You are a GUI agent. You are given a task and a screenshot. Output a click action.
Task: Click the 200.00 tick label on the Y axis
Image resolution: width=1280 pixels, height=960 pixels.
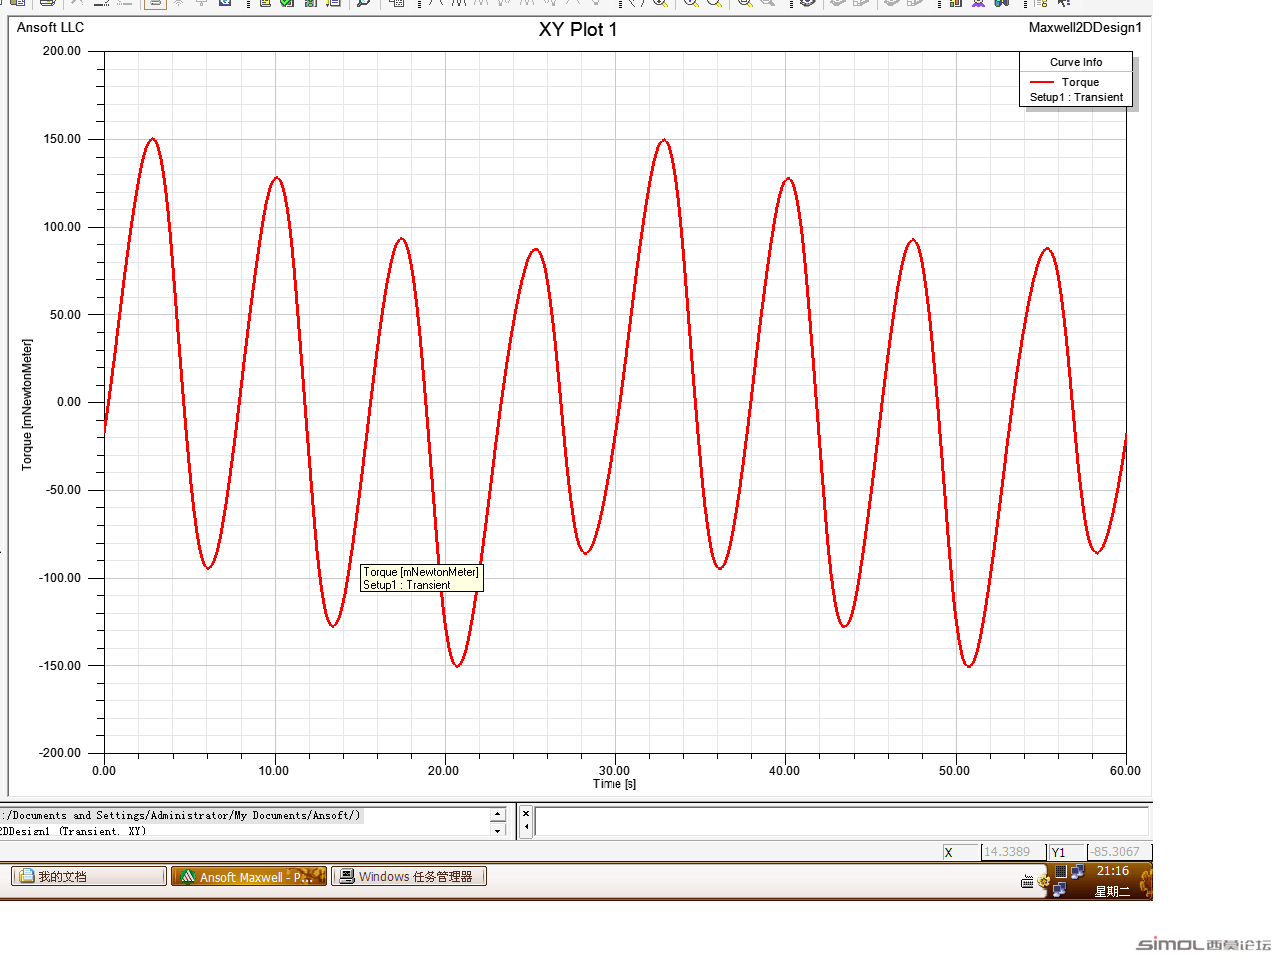[x=62, y=51]
